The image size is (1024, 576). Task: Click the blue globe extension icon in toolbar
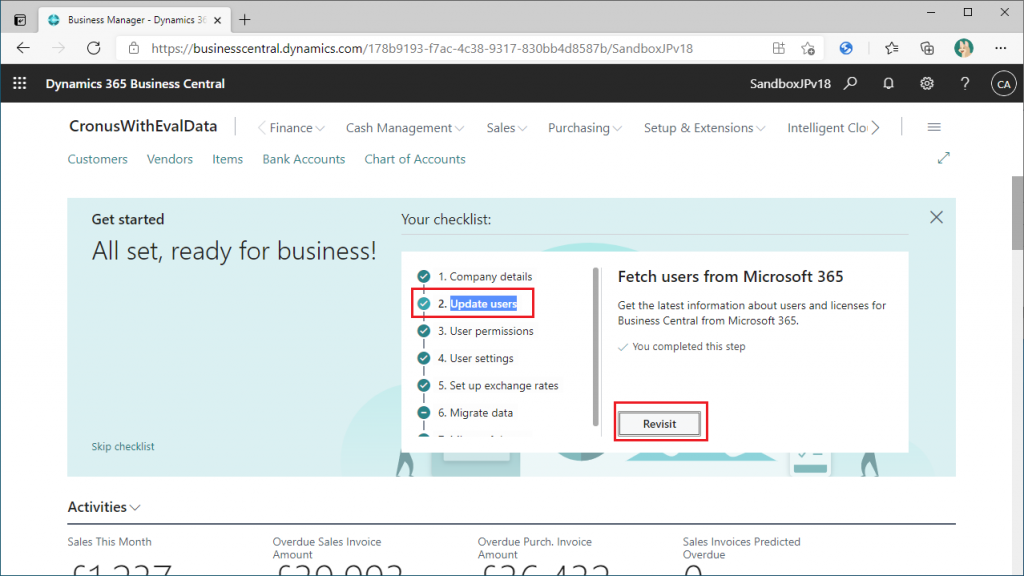[x=846, y=48]
